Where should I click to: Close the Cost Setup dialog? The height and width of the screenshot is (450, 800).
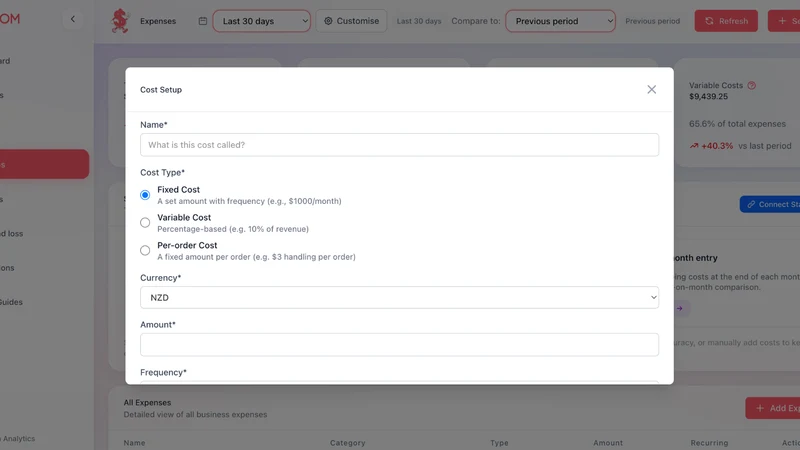tap(652, 89)
